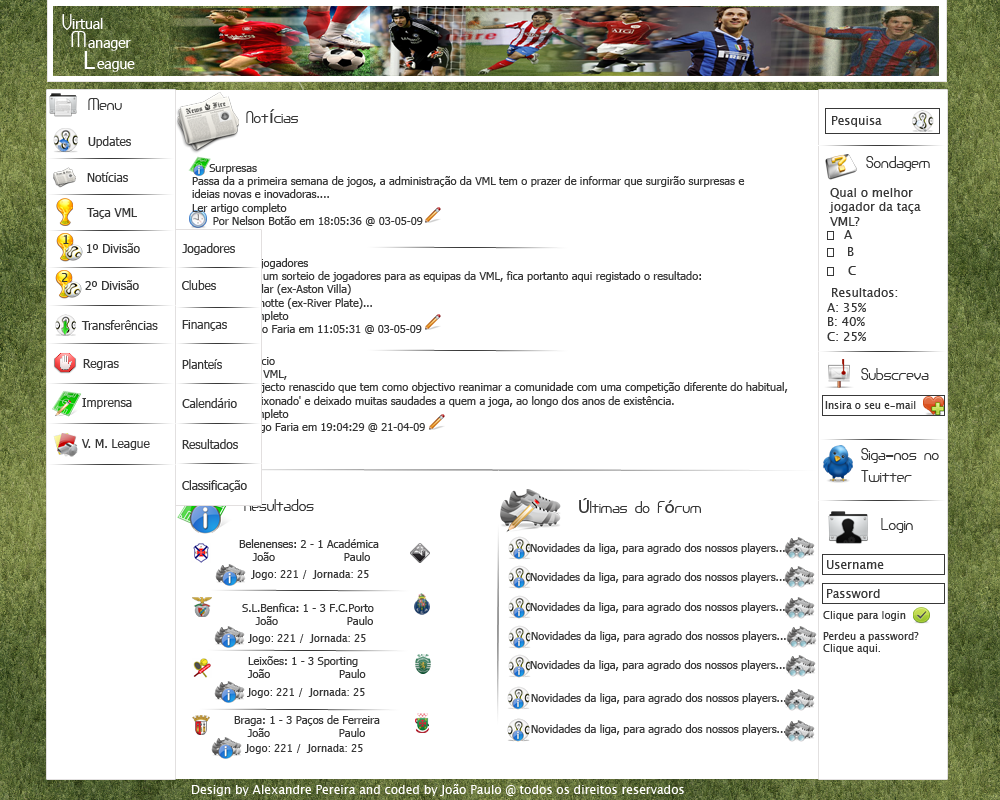
Task: Click the Sporting club crest
Action: click(x=422, y=664)
